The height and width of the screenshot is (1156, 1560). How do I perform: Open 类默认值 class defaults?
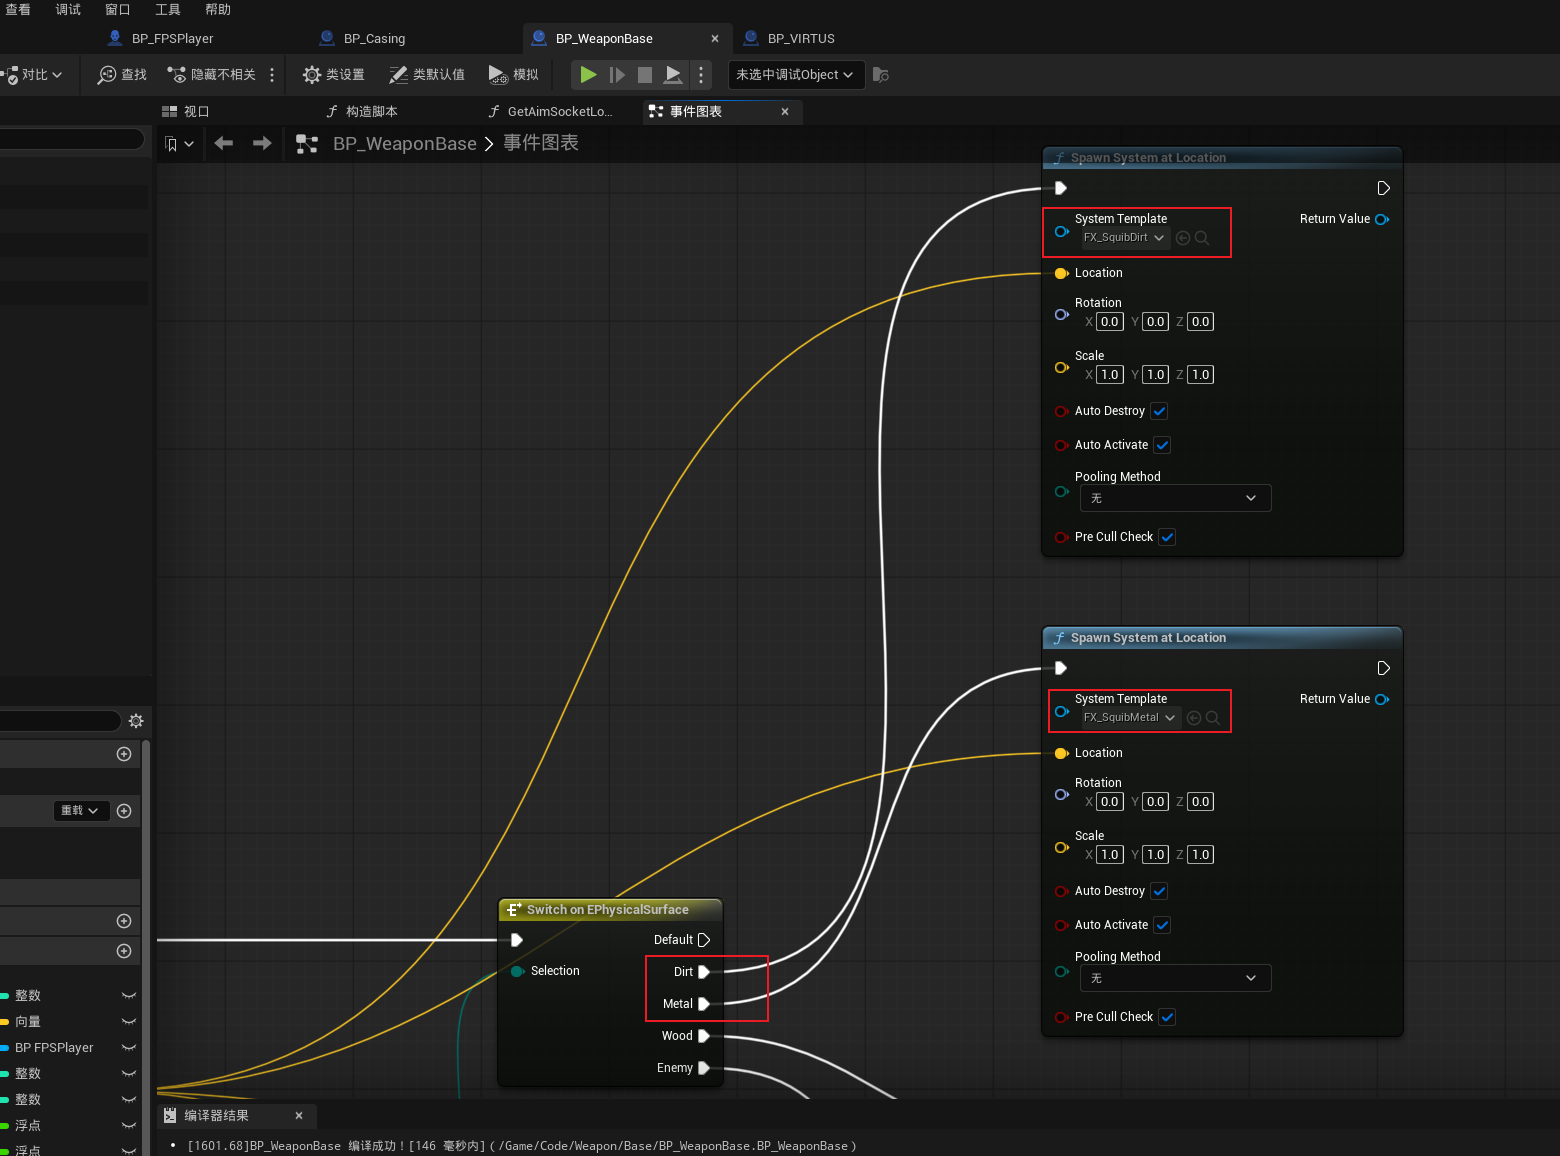pos(427,75)
